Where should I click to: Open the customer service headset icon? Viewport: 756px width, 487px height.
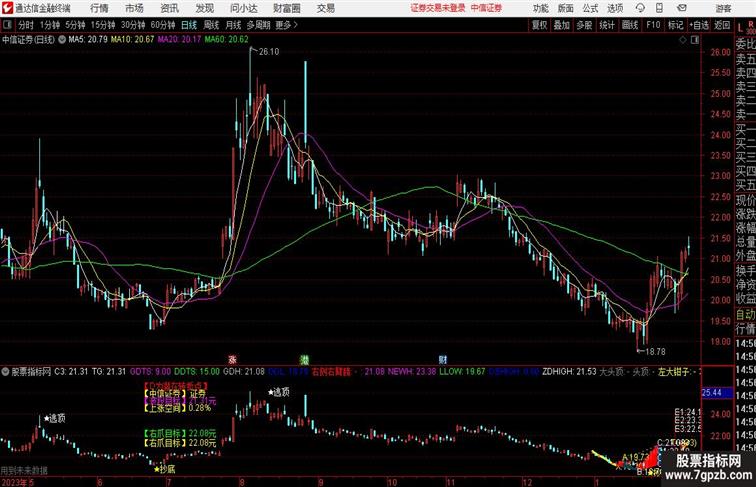pyautogui.click(x=640, y=8)
